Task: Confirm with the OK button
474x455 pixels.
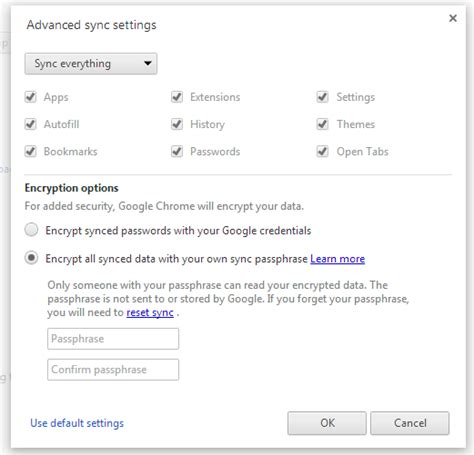Action: tap(327, 423)
